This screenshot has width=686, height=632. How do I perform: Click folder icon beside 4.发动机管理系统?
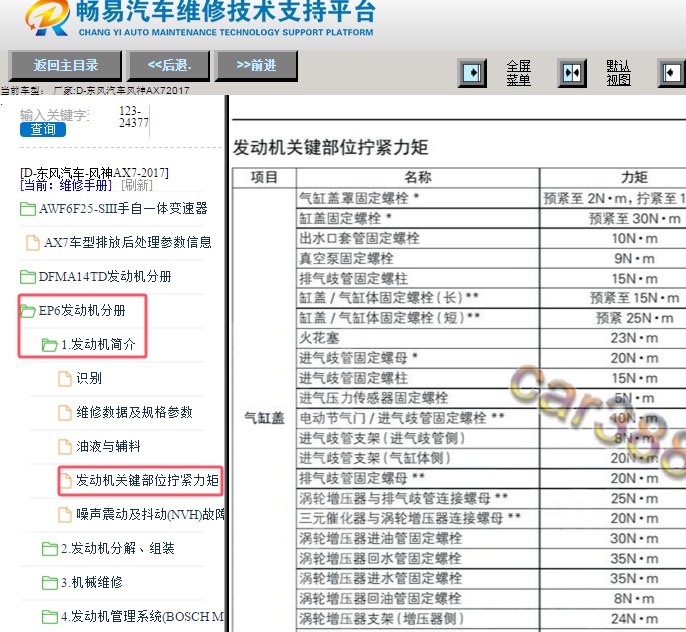click(x=50, y=617)
